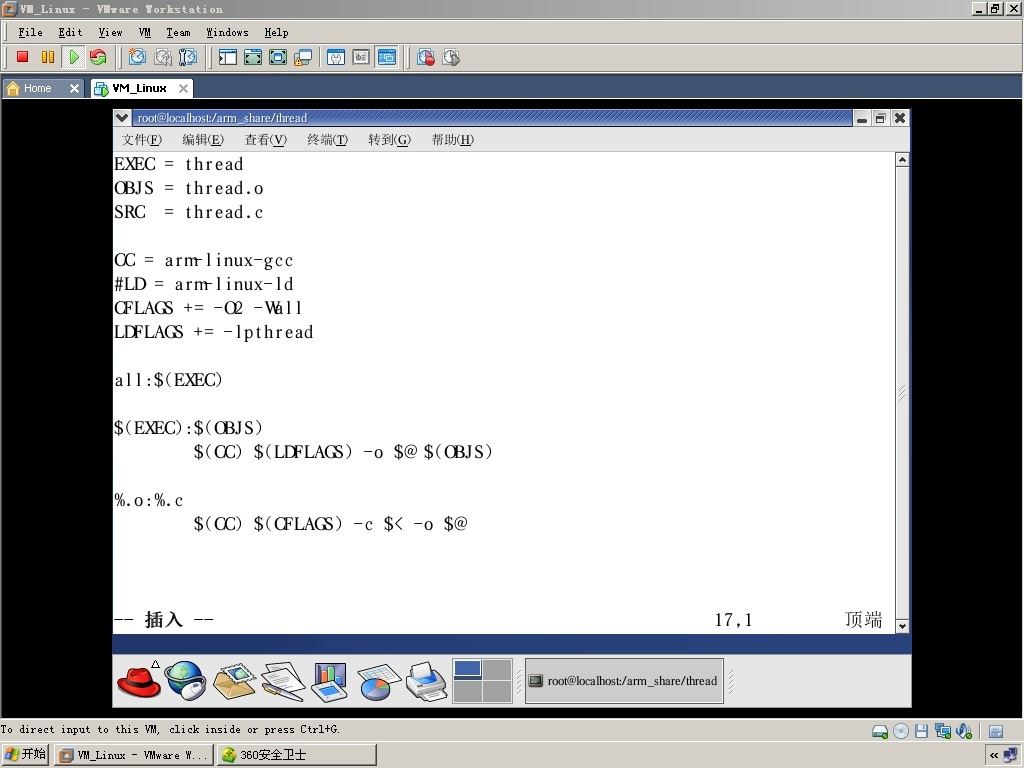Viewport: 1024px width, 768px height.
Task: Launch the presentation chart icon
Action: (330, 682)
